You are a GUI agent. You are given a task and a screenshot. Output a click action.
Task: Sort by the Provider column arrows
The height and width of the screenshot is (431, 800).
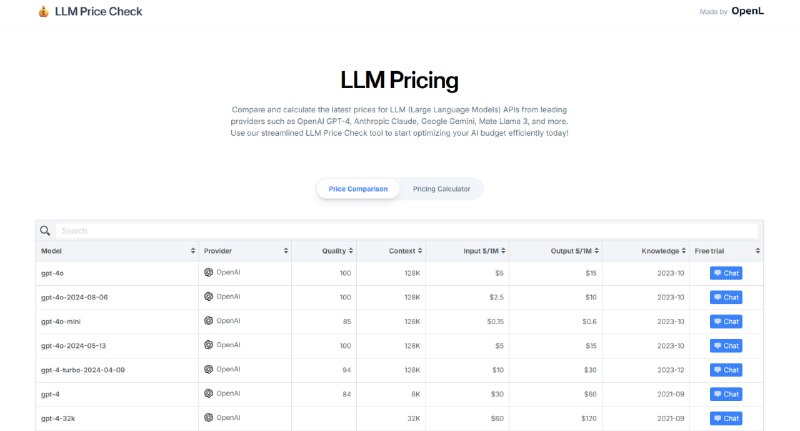tap(286, 251)
